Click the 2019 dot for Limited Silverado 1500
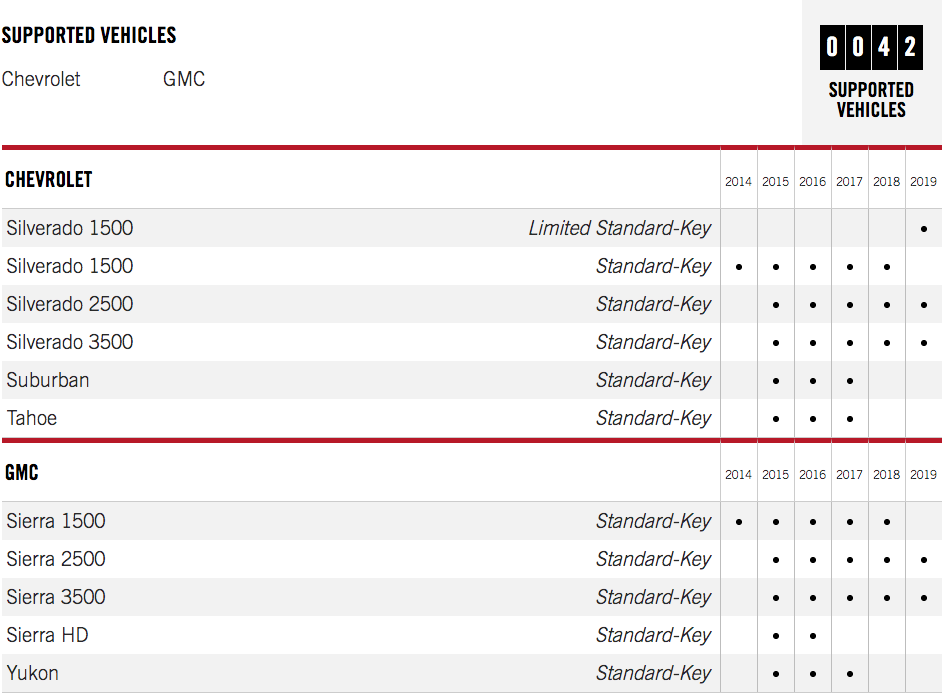 tap(923, 229)
